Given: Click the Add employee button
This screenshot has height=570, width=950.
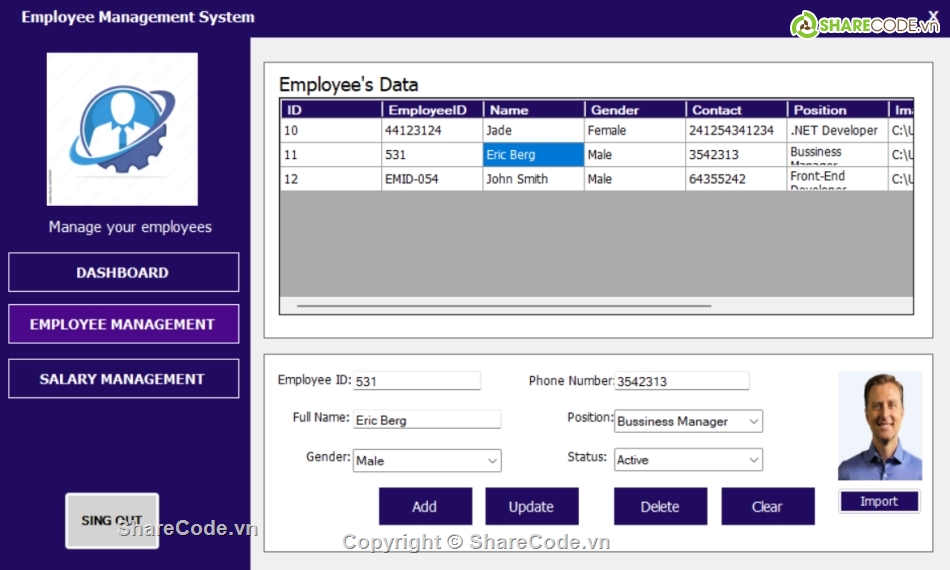Looking at the screenshot, I should coord(425,507).
